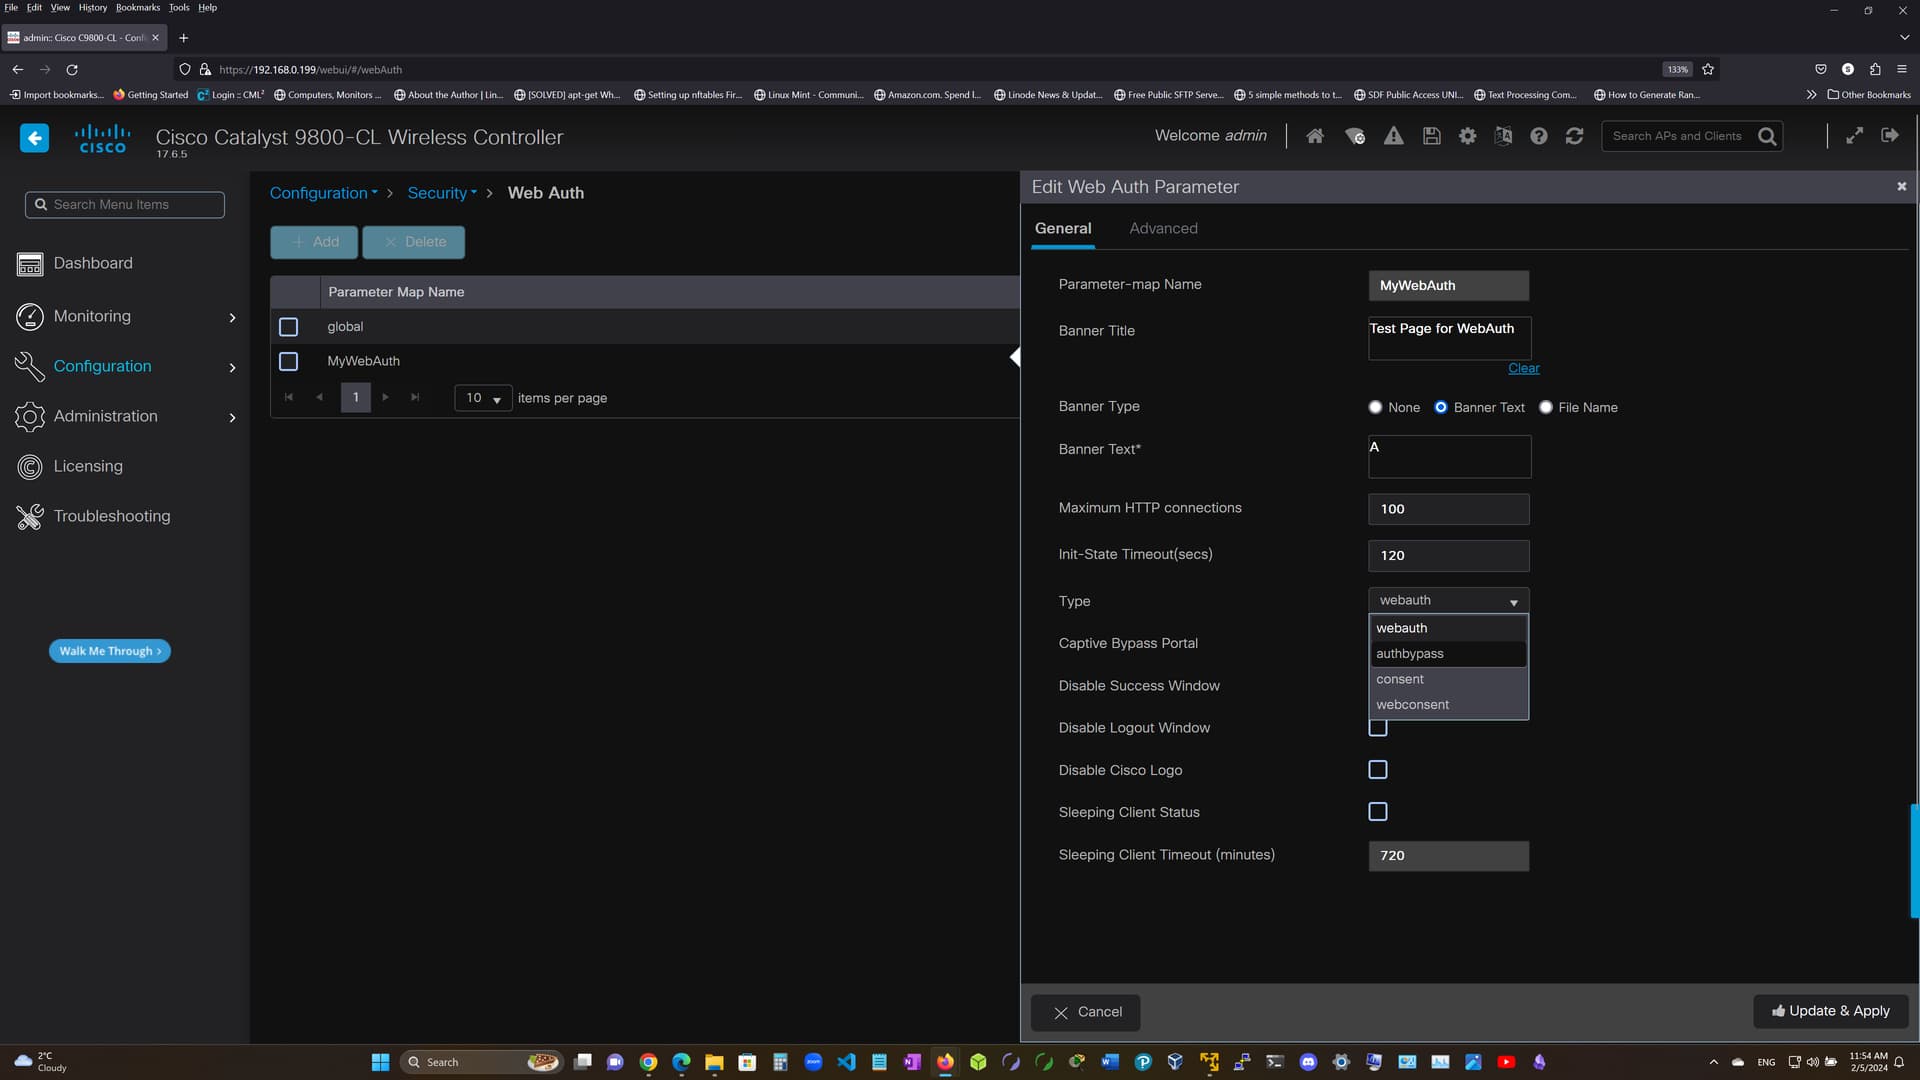Open Microsoft Edge from the taskbar
Screen dimensions: 1920x1080
click(681, 1062)
